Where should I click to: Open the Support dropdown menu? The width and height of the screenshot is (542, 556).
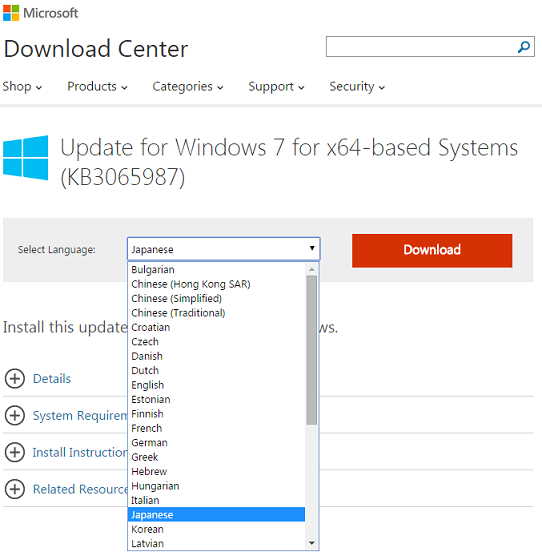[x=276, y=87]
